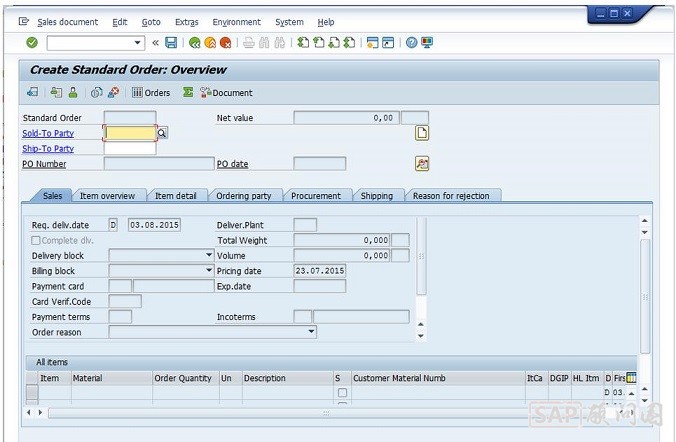Click the Last Page navigation icon

tap(350, 43)
